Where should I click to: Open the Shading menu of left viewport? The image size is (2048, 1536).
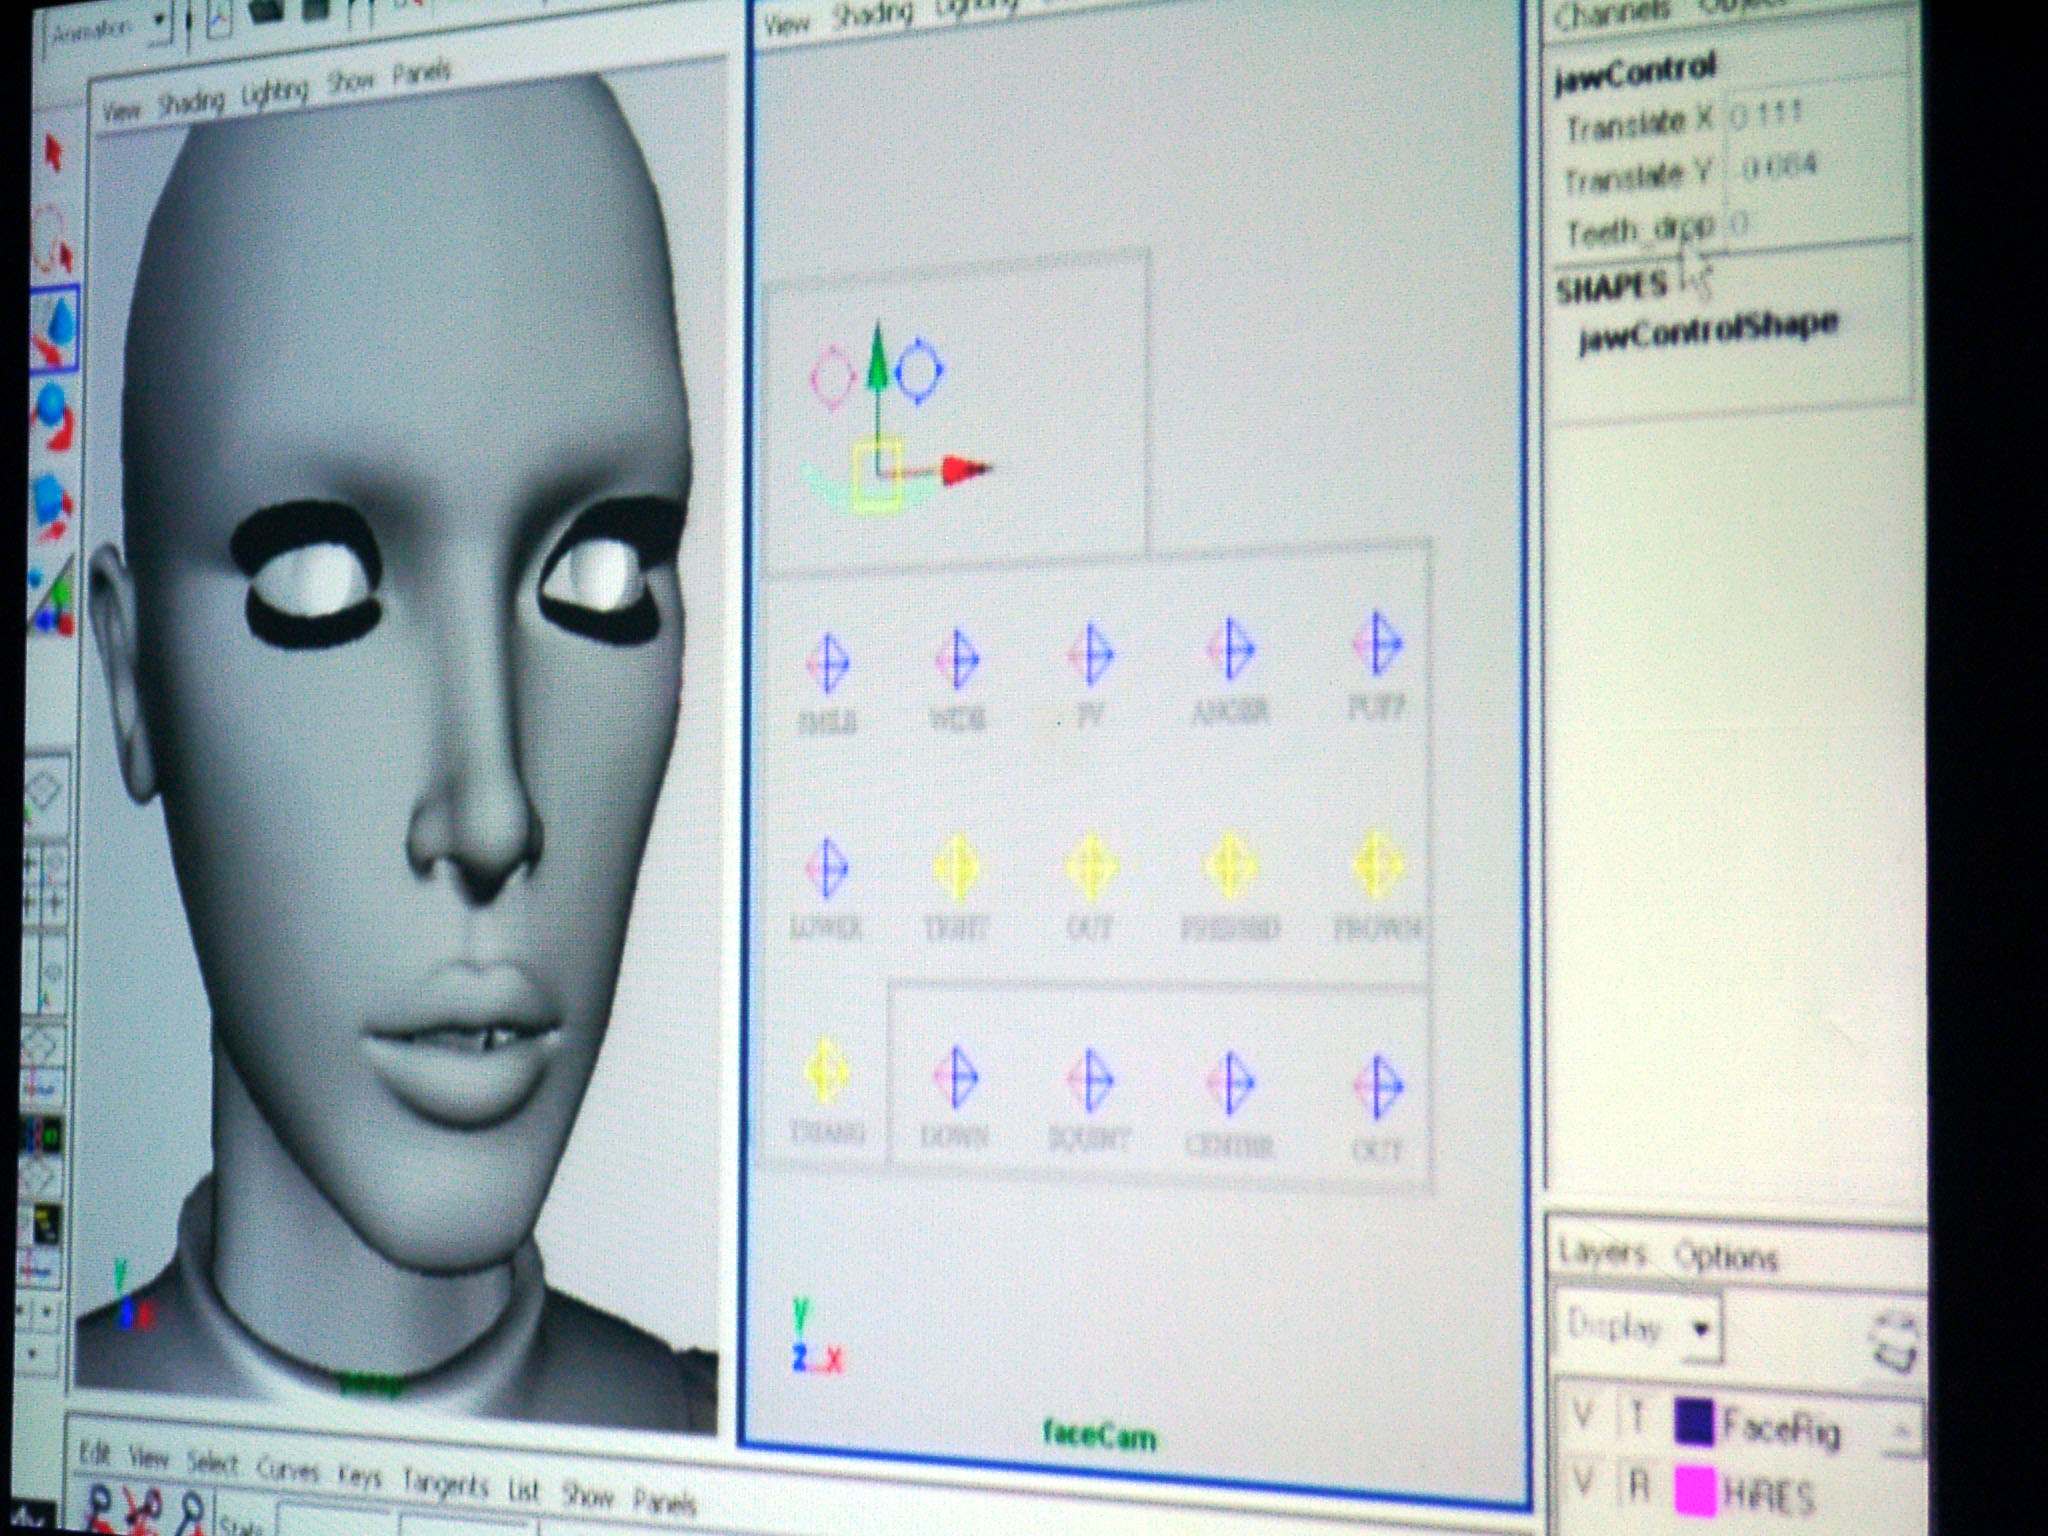coord(191,102)
